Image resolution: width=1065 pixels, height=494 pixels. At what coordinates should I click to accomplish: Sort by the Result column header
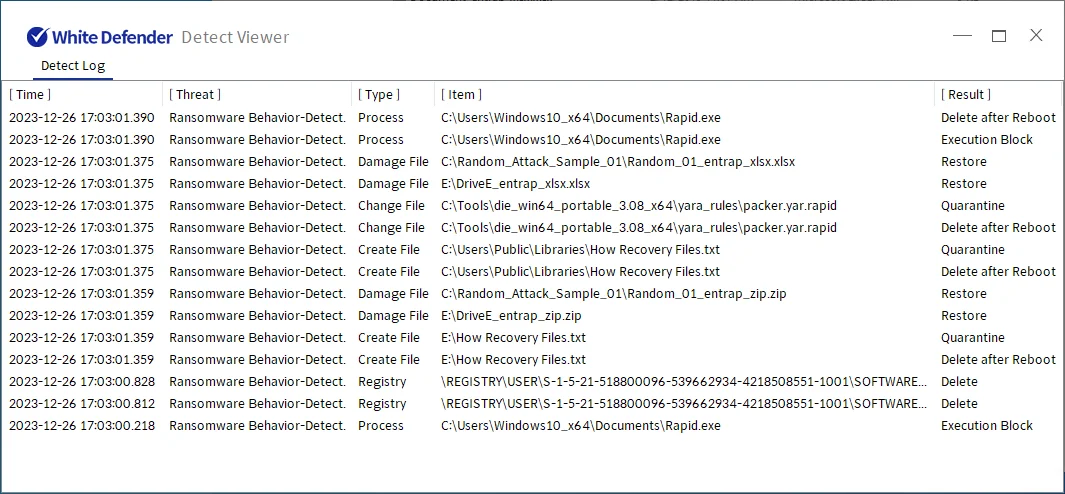(x=966, y=94)
